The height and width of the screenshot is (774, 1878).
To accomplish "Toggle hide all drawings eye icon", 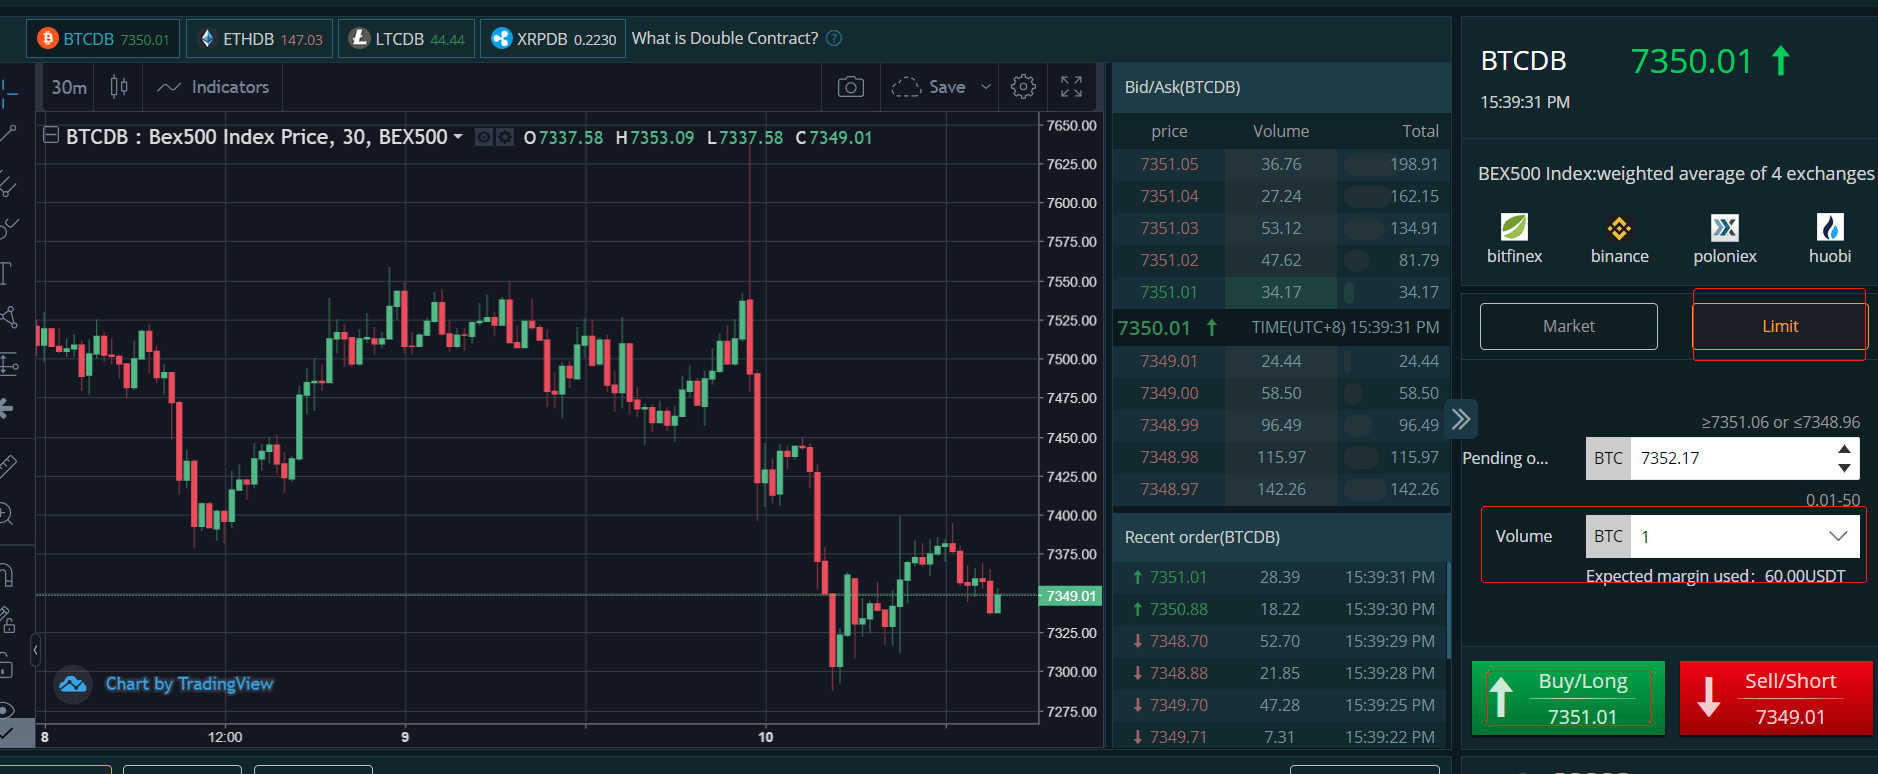I will tap(6, 710).
